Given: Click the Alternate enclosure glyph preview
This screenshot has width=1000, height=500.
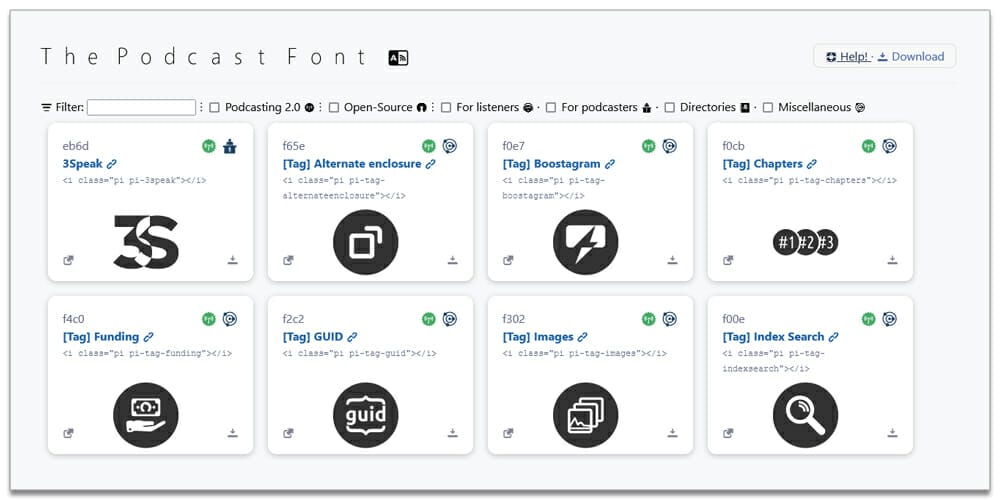Looking at the screenshot, I should click(x=365, y=242).
